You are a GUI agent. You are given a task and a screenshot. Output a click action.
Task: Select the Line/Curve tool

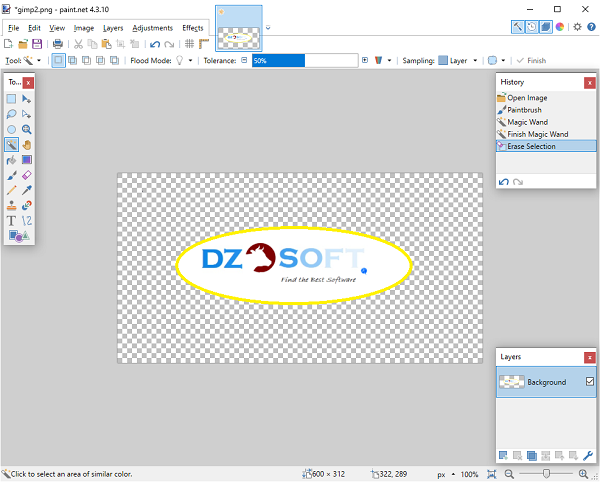coord(26,221)
